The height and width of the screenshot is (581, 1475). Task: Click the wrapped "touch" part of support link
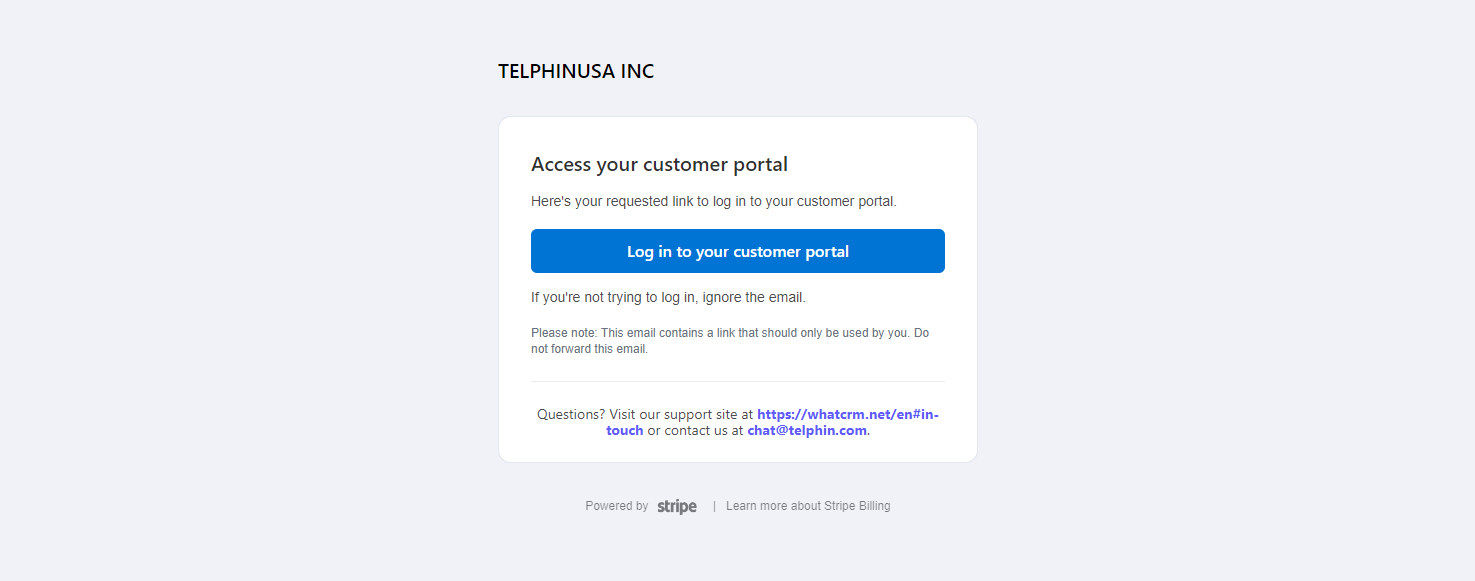(625, 431)
